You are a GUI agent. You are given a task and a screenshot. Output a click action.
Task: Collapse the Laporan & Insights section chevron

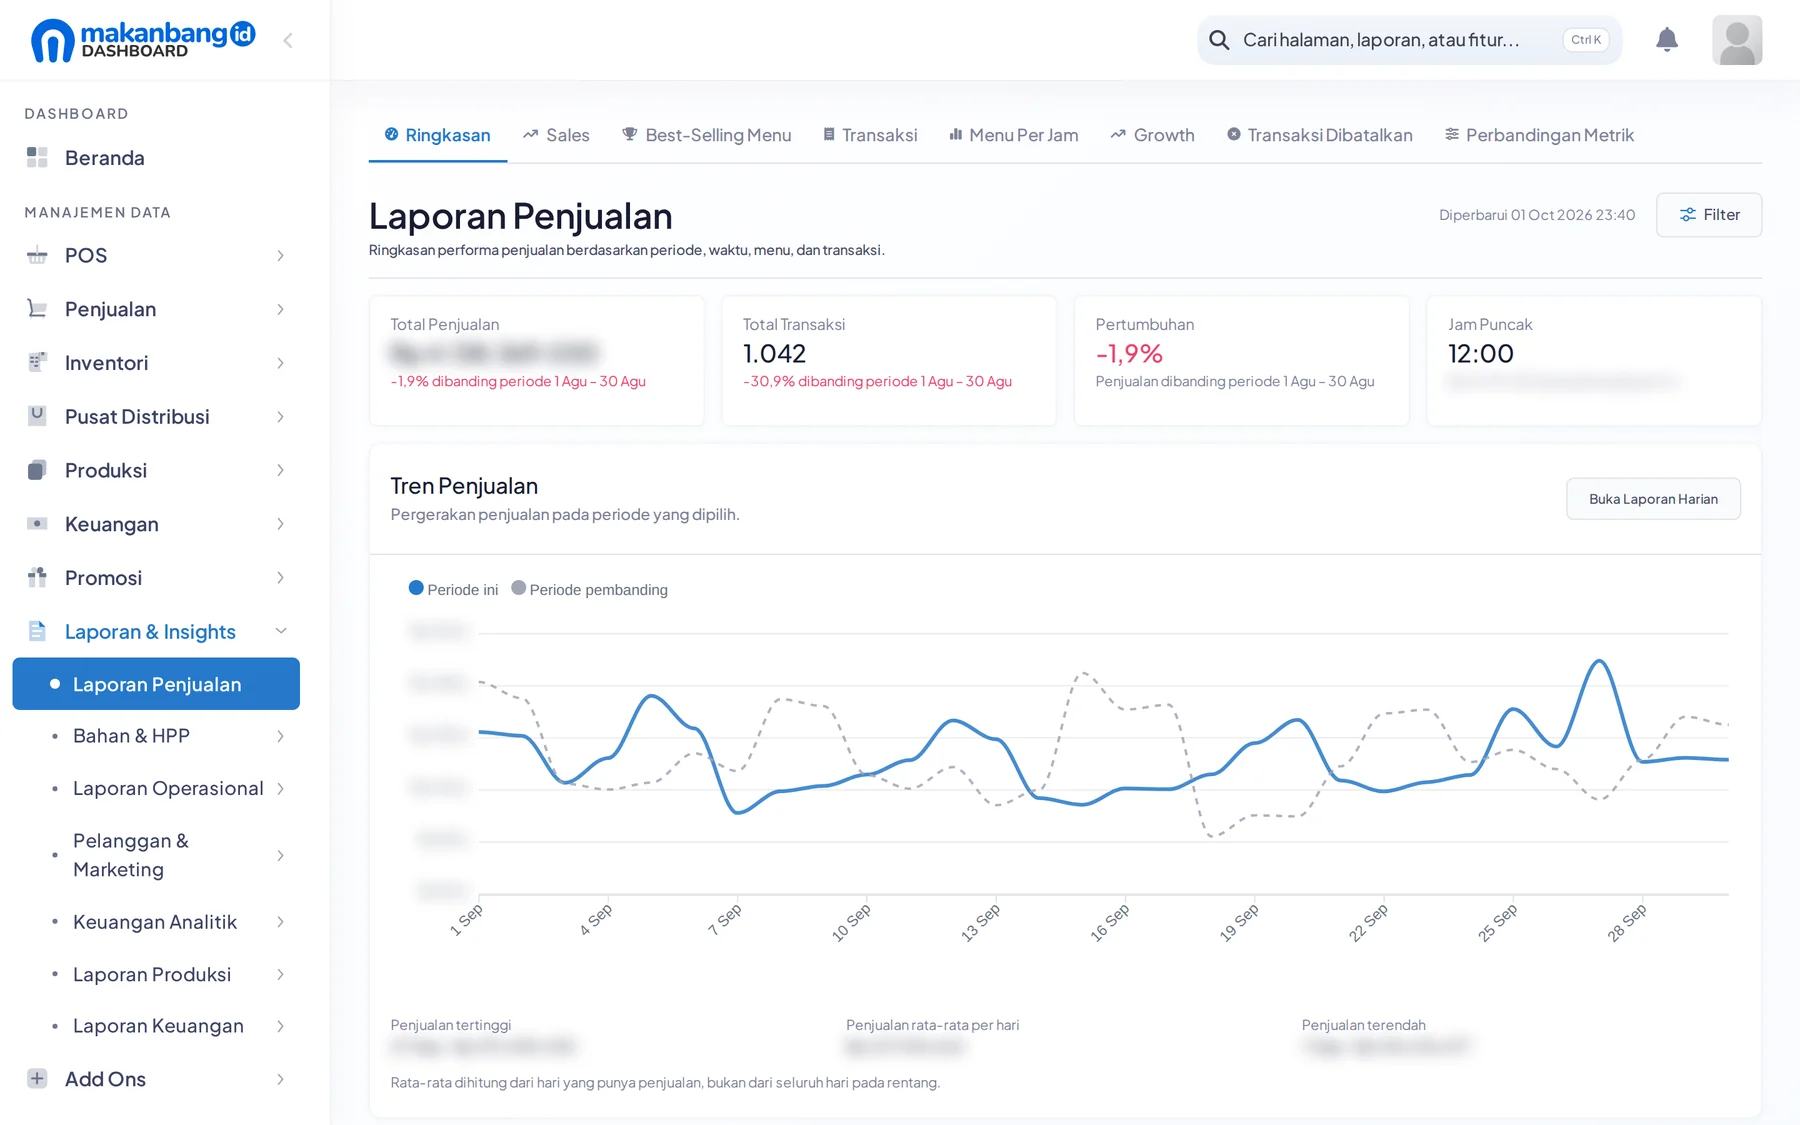pyautogui.click(x=281, y=631)
